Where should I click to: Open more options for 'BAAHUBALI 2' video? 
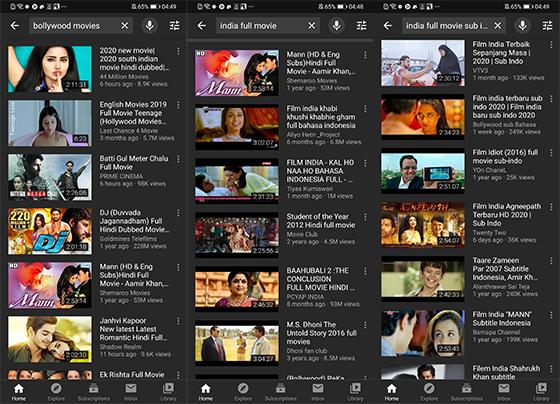click(x=365, y=271)
